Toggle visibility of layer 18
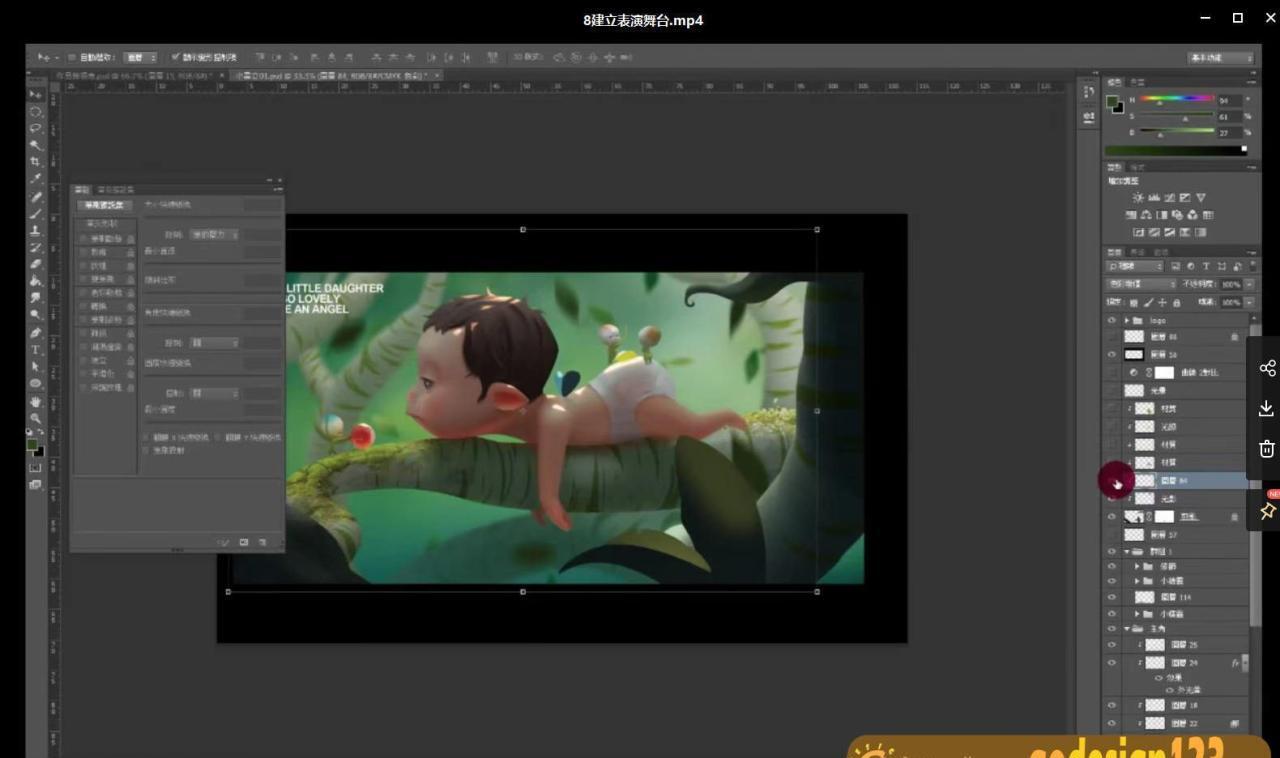 1111,705
